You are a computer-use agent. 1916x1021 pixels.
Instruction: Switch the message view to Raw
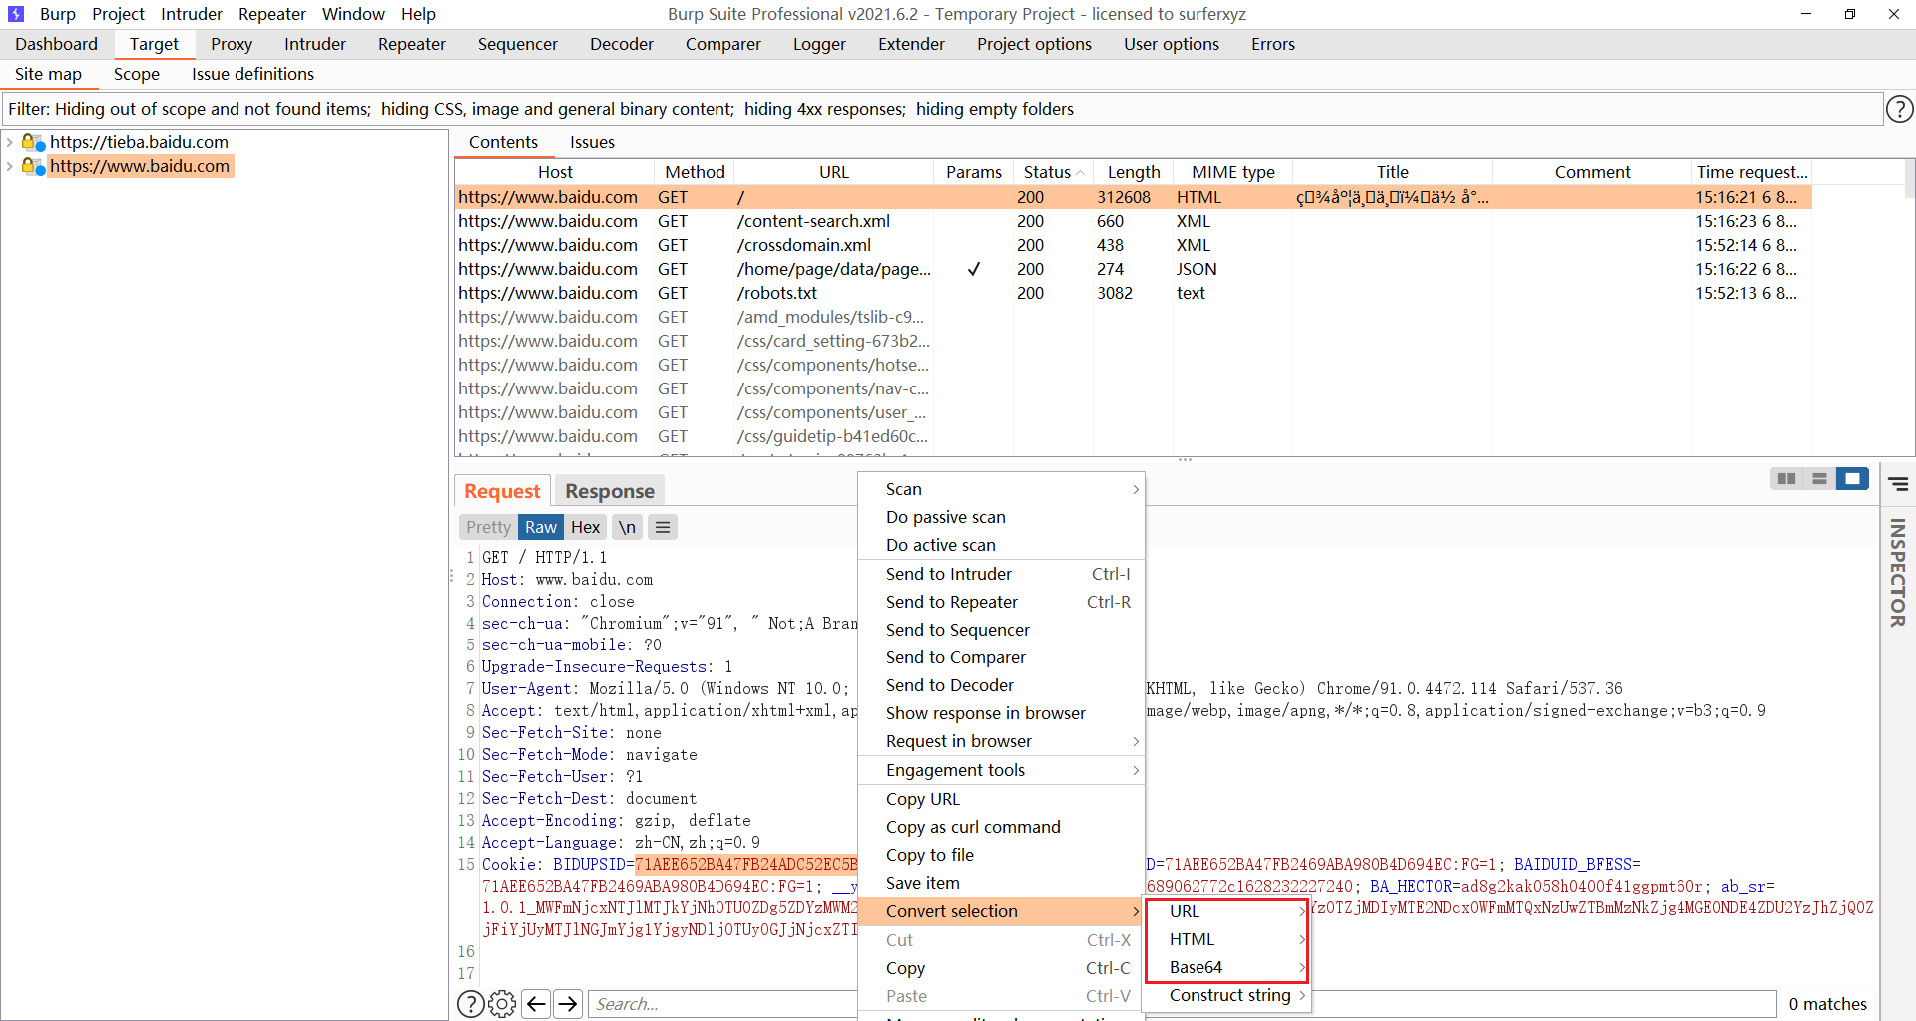(541, 527)
